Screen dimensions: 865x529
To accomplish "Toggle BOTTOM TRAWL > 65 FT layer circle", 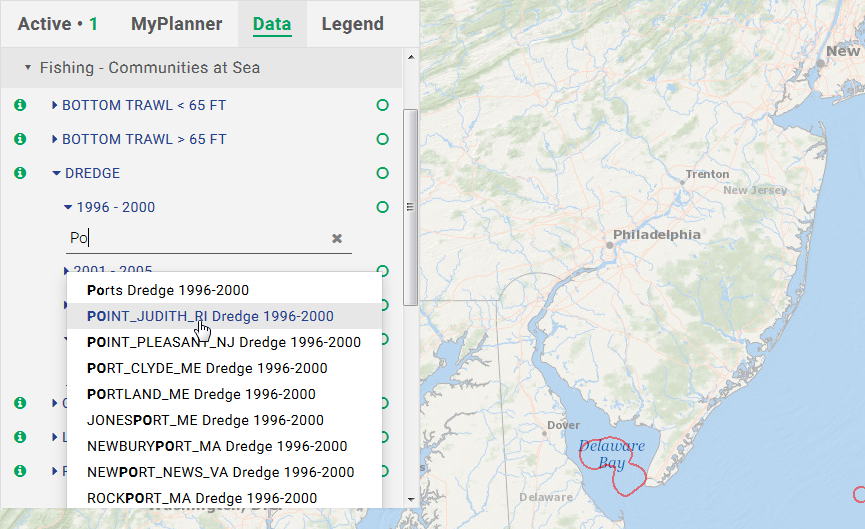I will coord(382,139).
